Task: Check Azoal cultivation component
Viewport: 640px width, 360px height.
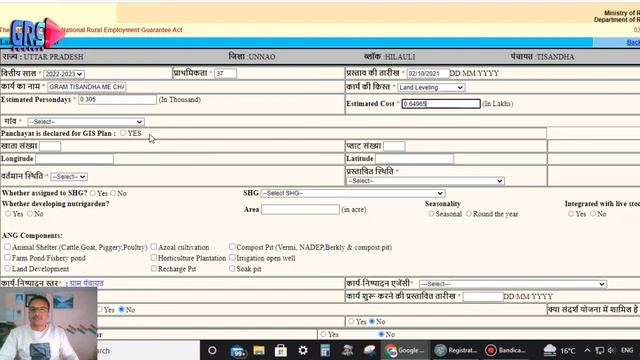Action: pyautogui.click(x=153, y=247)
